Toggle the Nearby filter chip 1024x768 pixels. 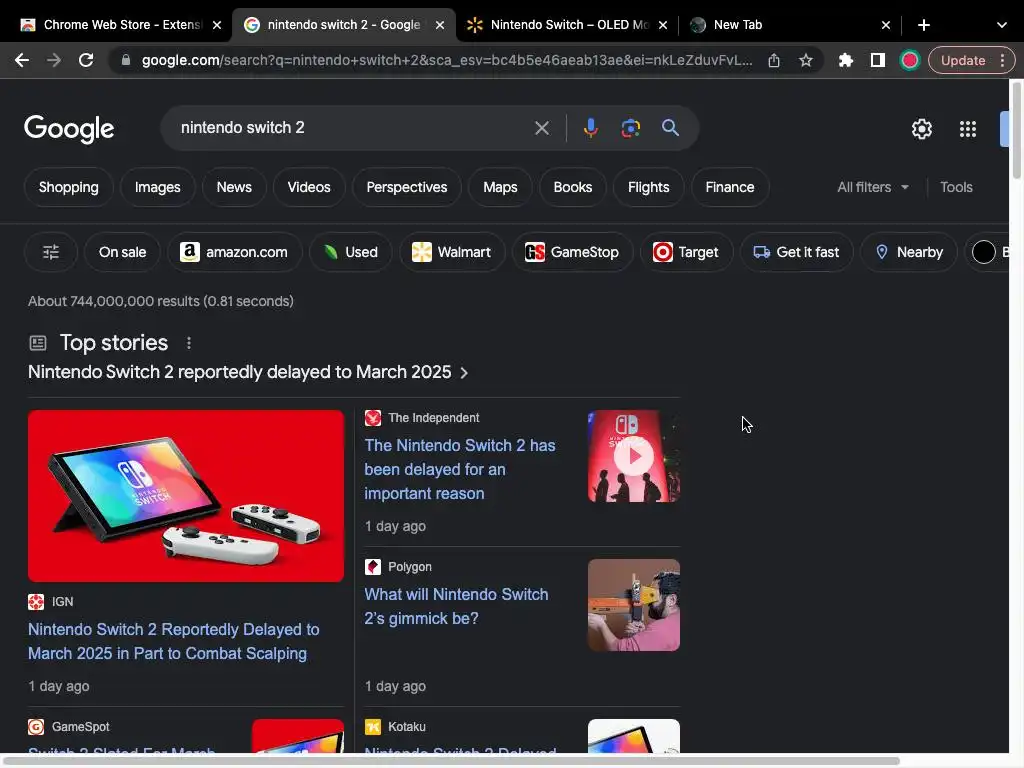tap(909, 252)
